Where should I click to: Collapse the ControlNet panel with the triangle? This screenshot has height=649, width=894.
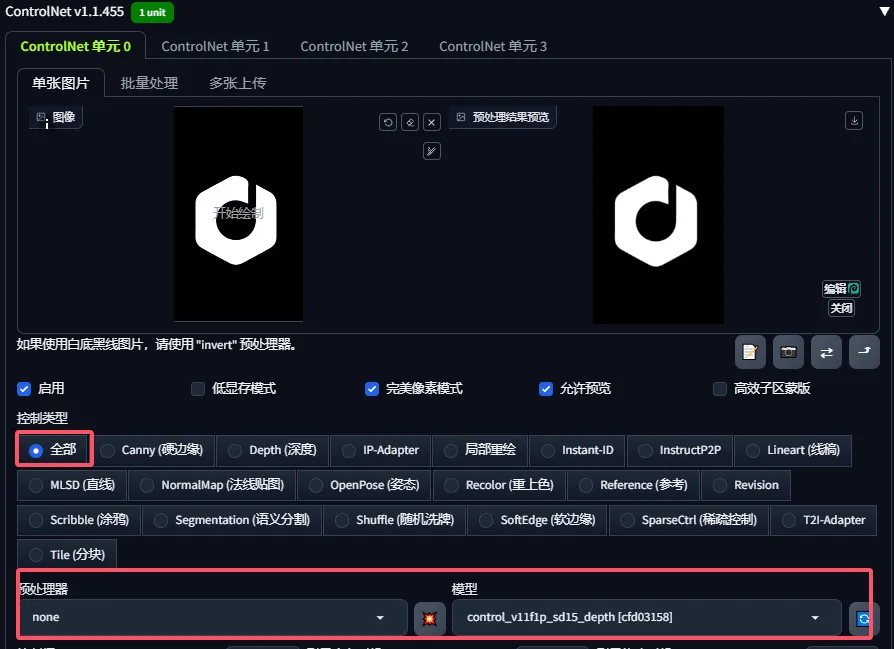pos(884,11)
